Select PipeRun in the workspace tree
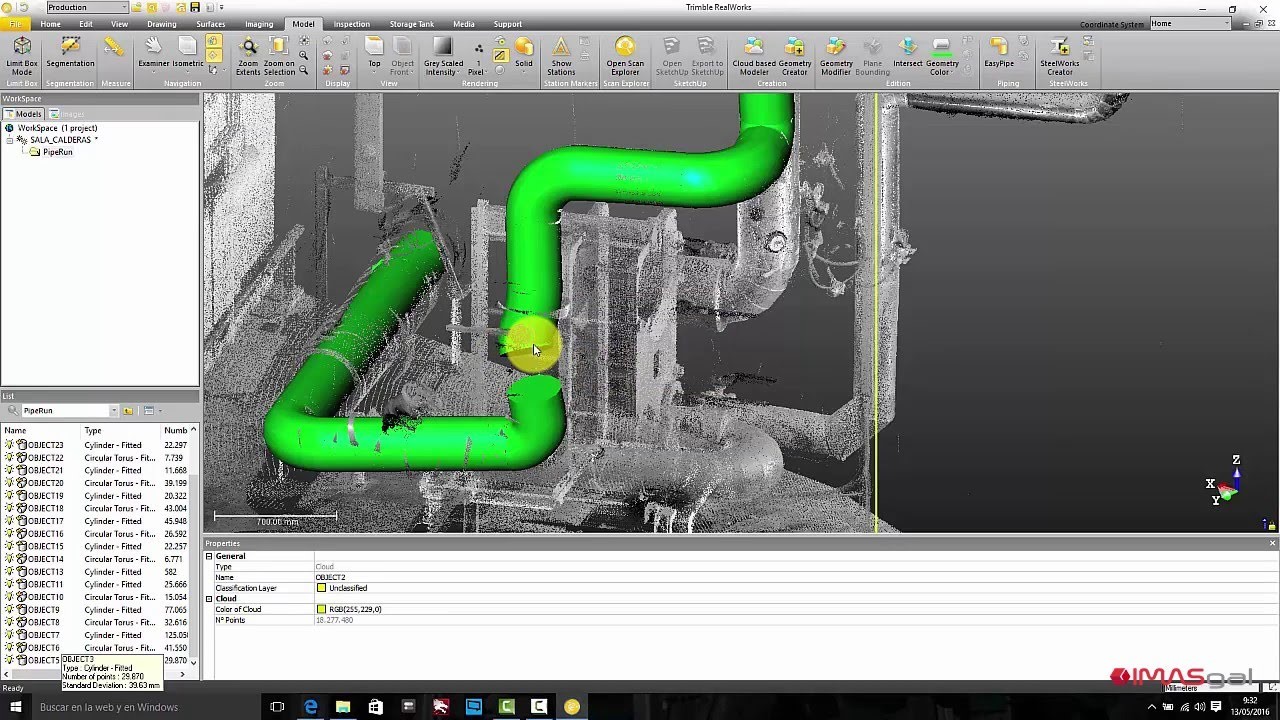Image resolution: width=1280 pixels, height=720 pixels. [57, 152]
